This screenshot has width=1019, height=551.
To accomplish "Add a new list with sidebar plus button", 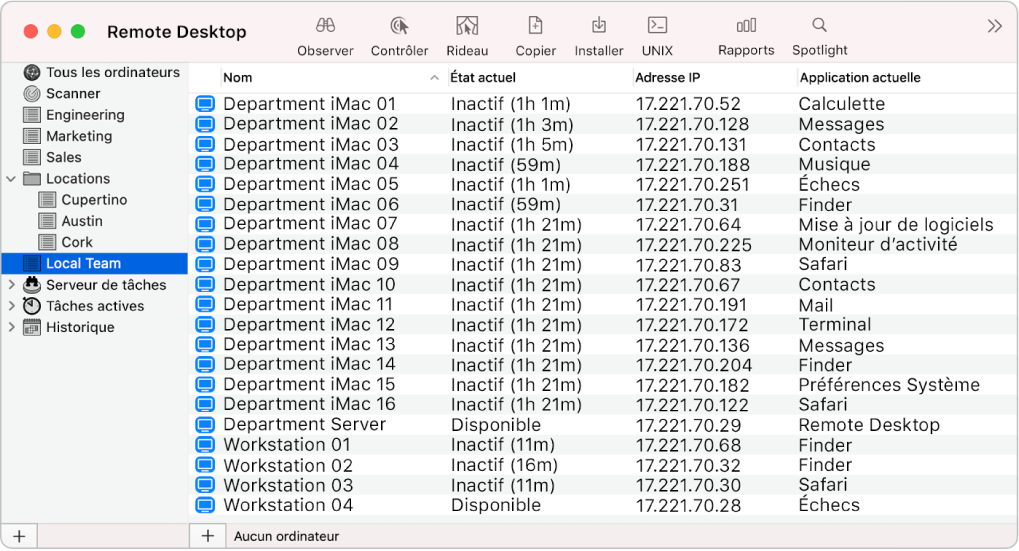I will (19, 536).
